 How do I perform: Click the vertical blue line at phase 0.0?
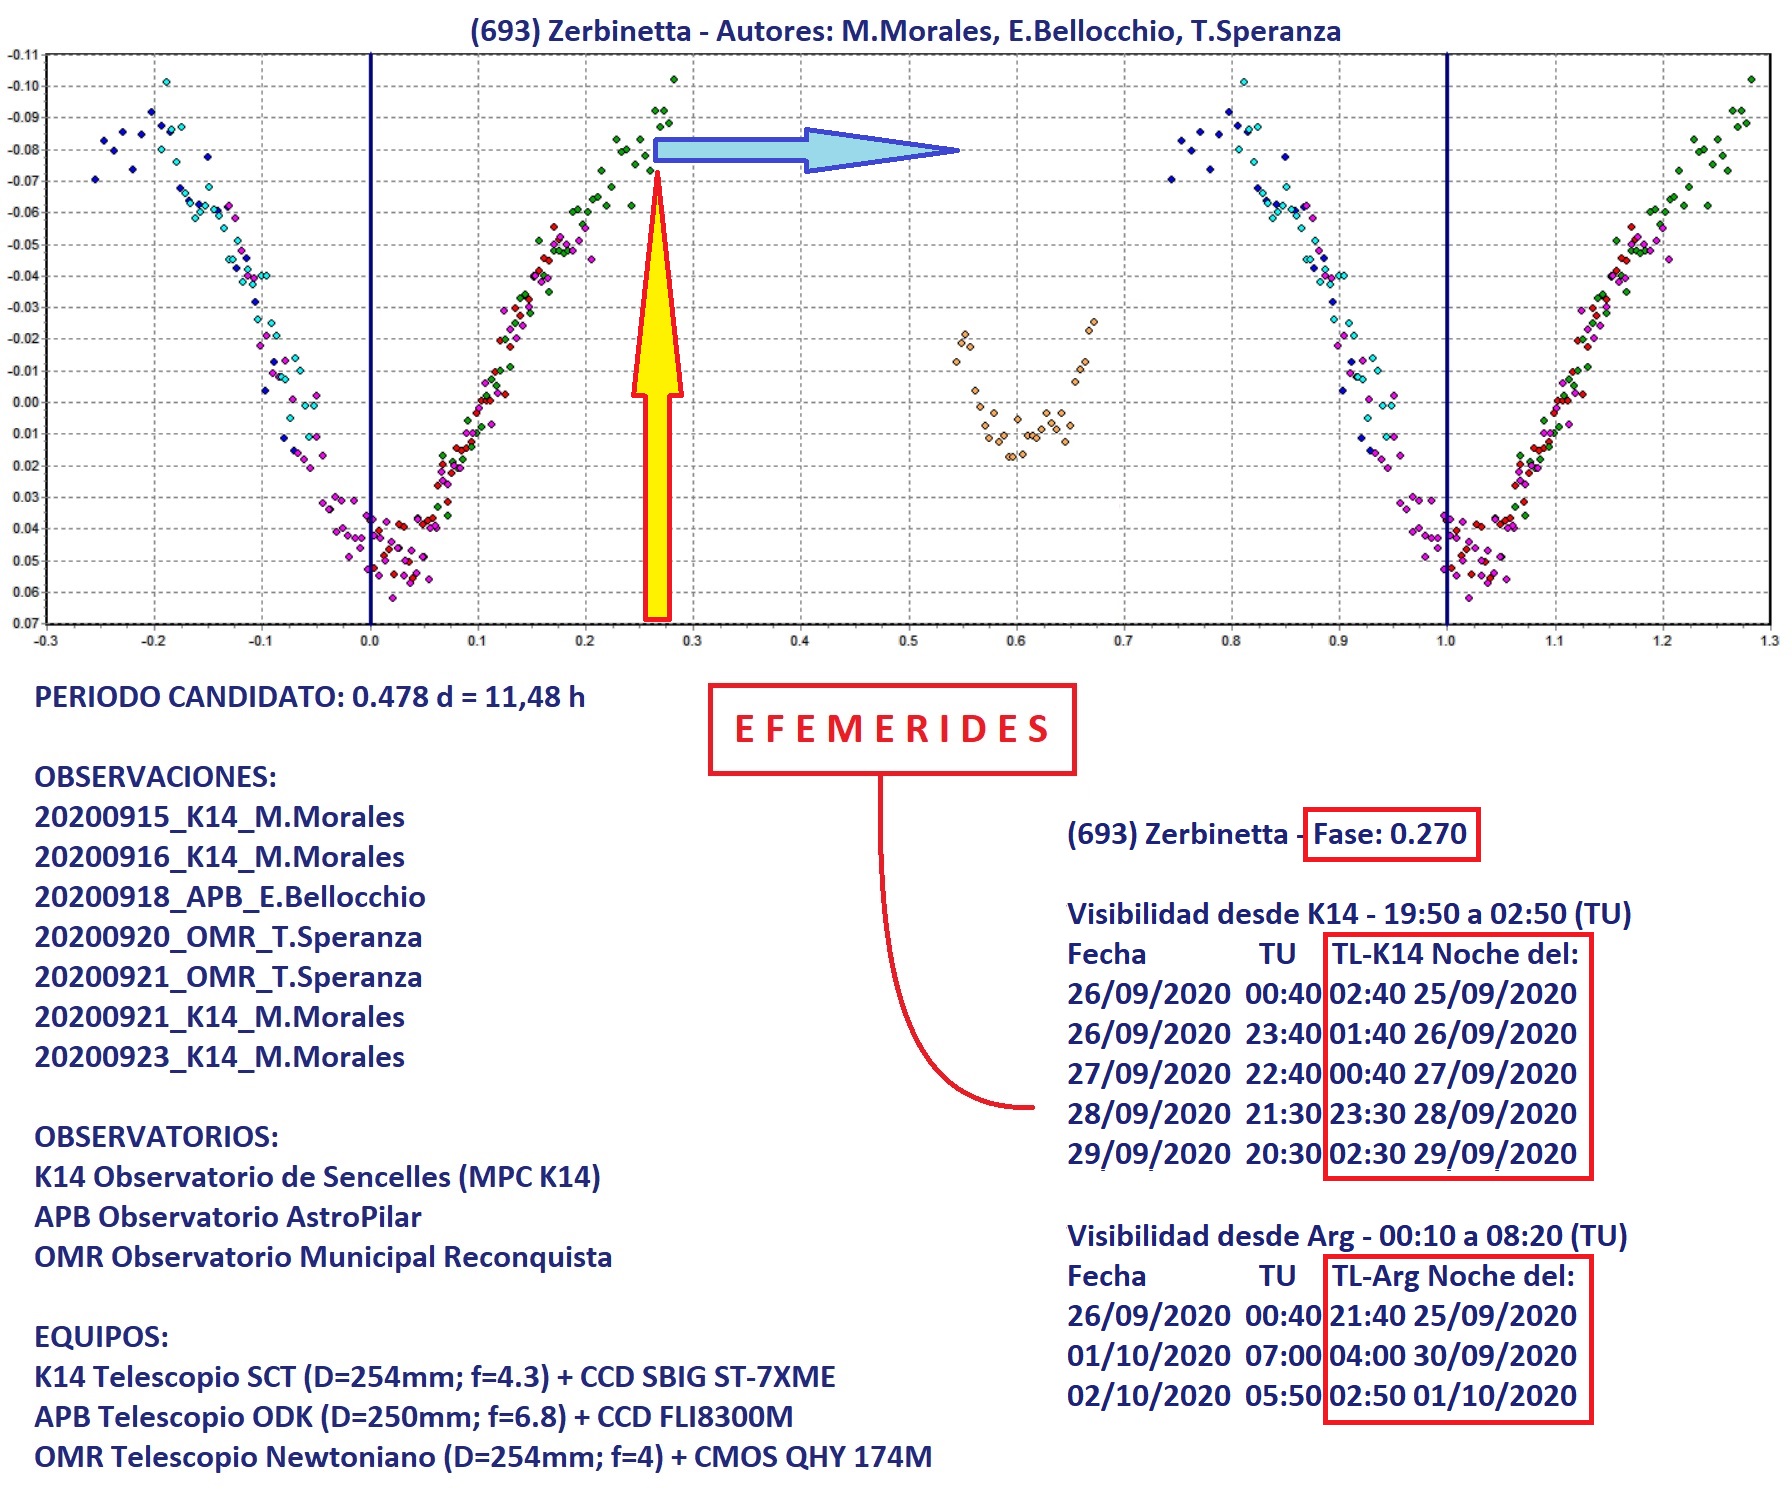(x=370, y=300)
